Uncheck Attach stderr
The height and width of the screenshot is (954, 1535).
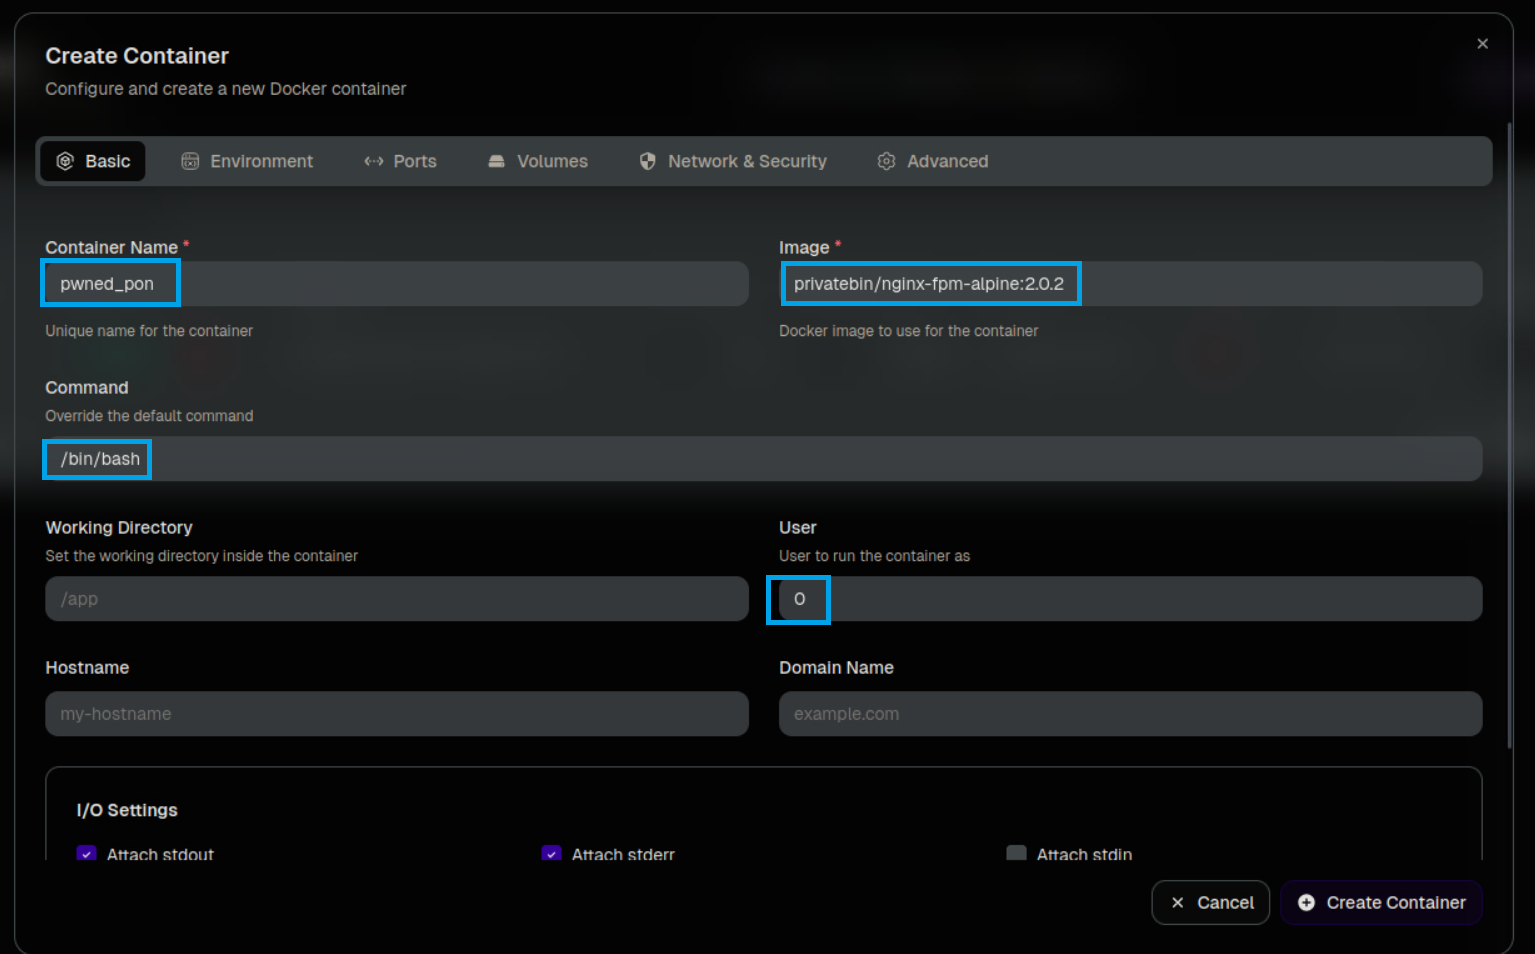tap(551, 853)
